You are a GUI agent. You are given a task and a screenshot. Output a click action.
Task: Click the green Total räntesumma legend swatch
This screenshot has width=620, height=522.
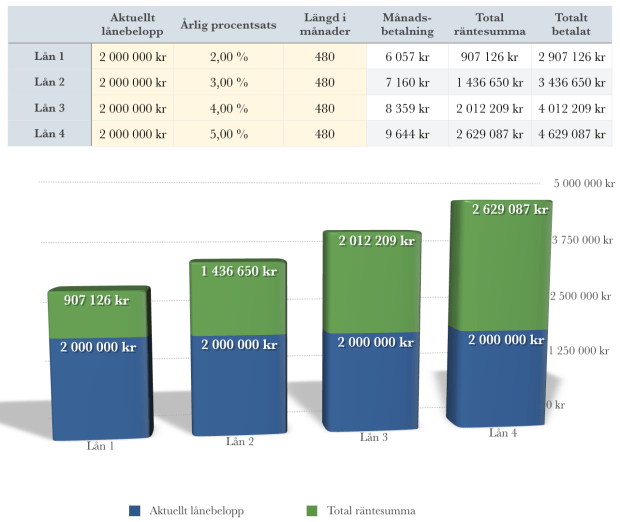311,510
